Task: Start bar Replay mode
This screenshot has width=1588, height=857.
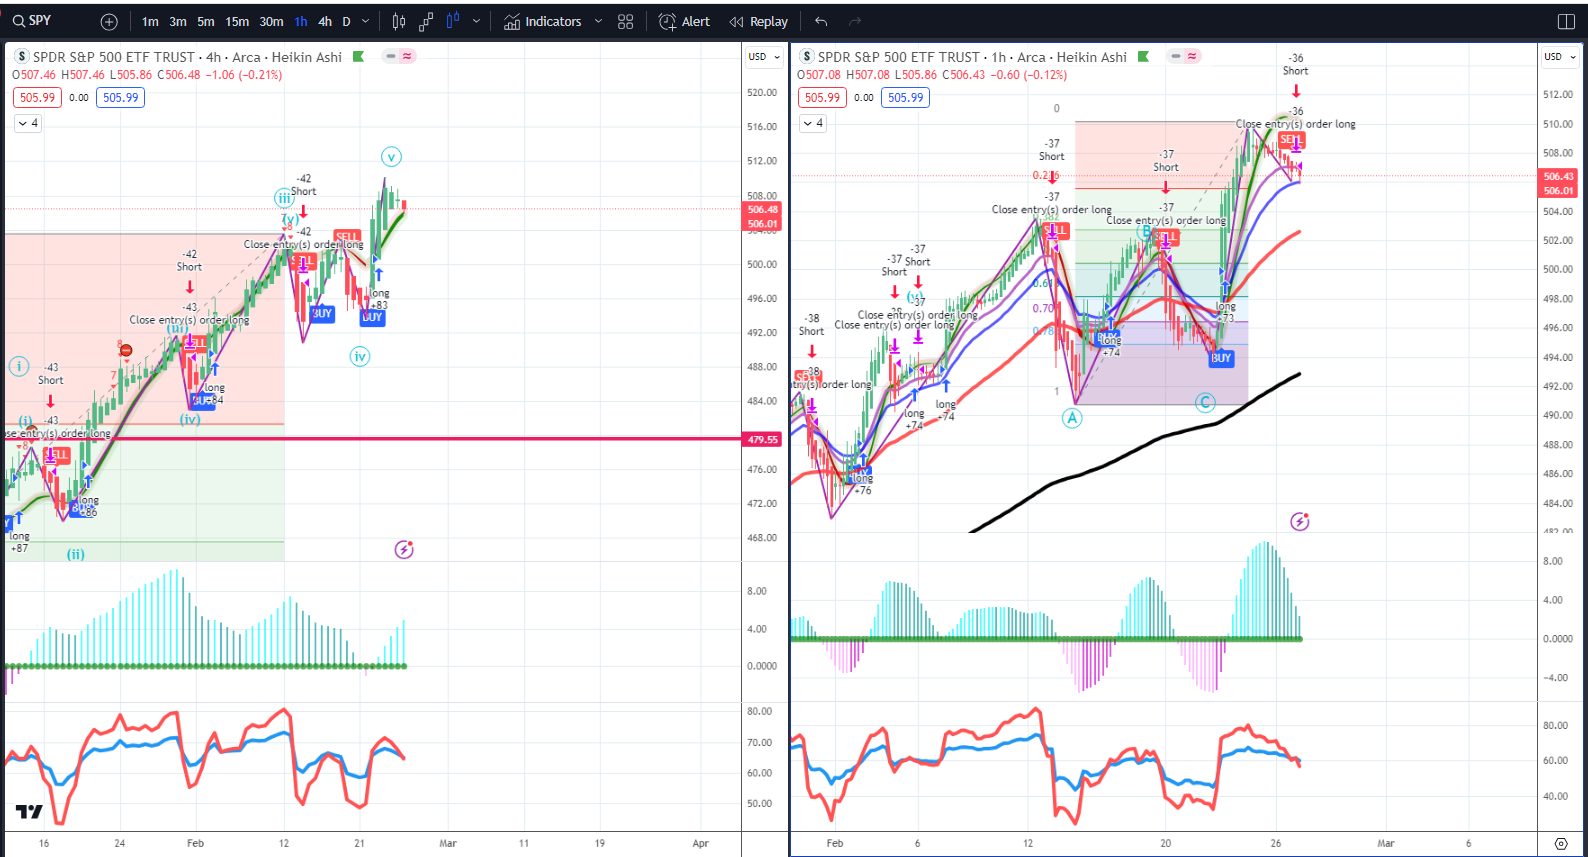Action: [x=759, y=22]
